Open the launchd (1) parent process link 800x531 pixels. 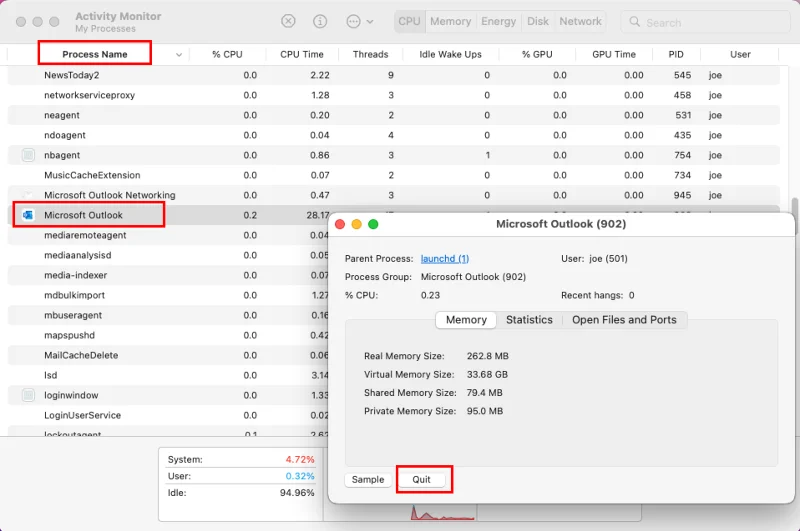(x=444, y=259)
